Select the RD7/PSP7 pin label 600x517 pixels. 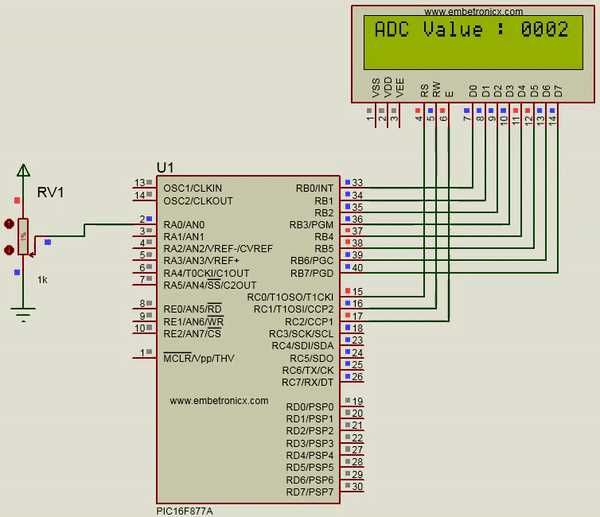tap(310, 492)
